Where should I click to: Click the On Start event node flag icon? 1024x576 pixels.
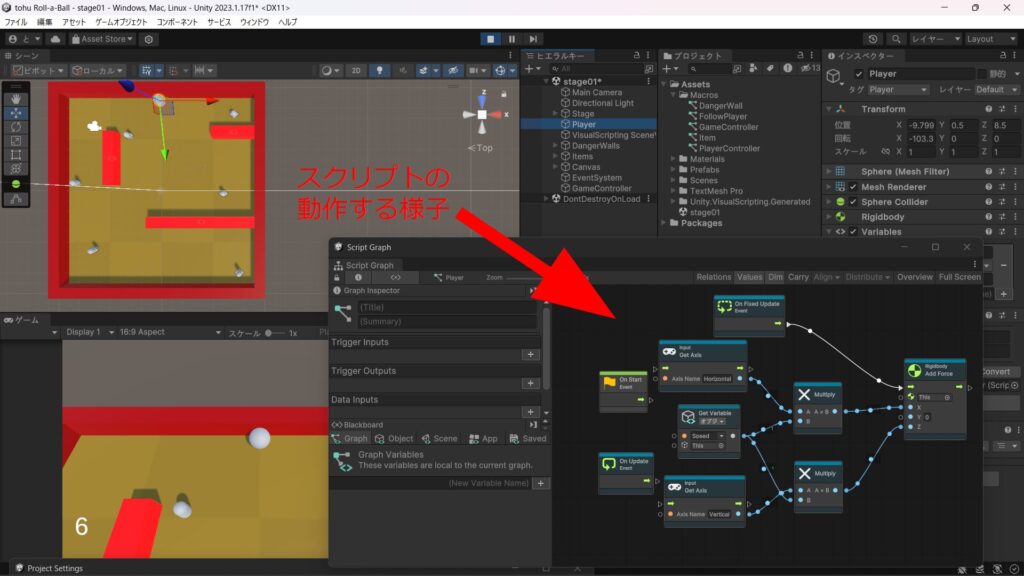click(x=609, y=382)
